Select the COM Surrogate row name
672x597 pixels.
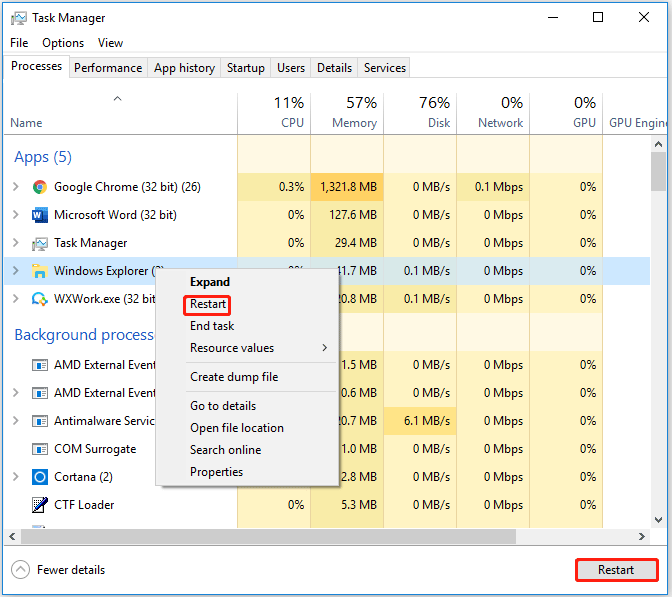(95, 449)
